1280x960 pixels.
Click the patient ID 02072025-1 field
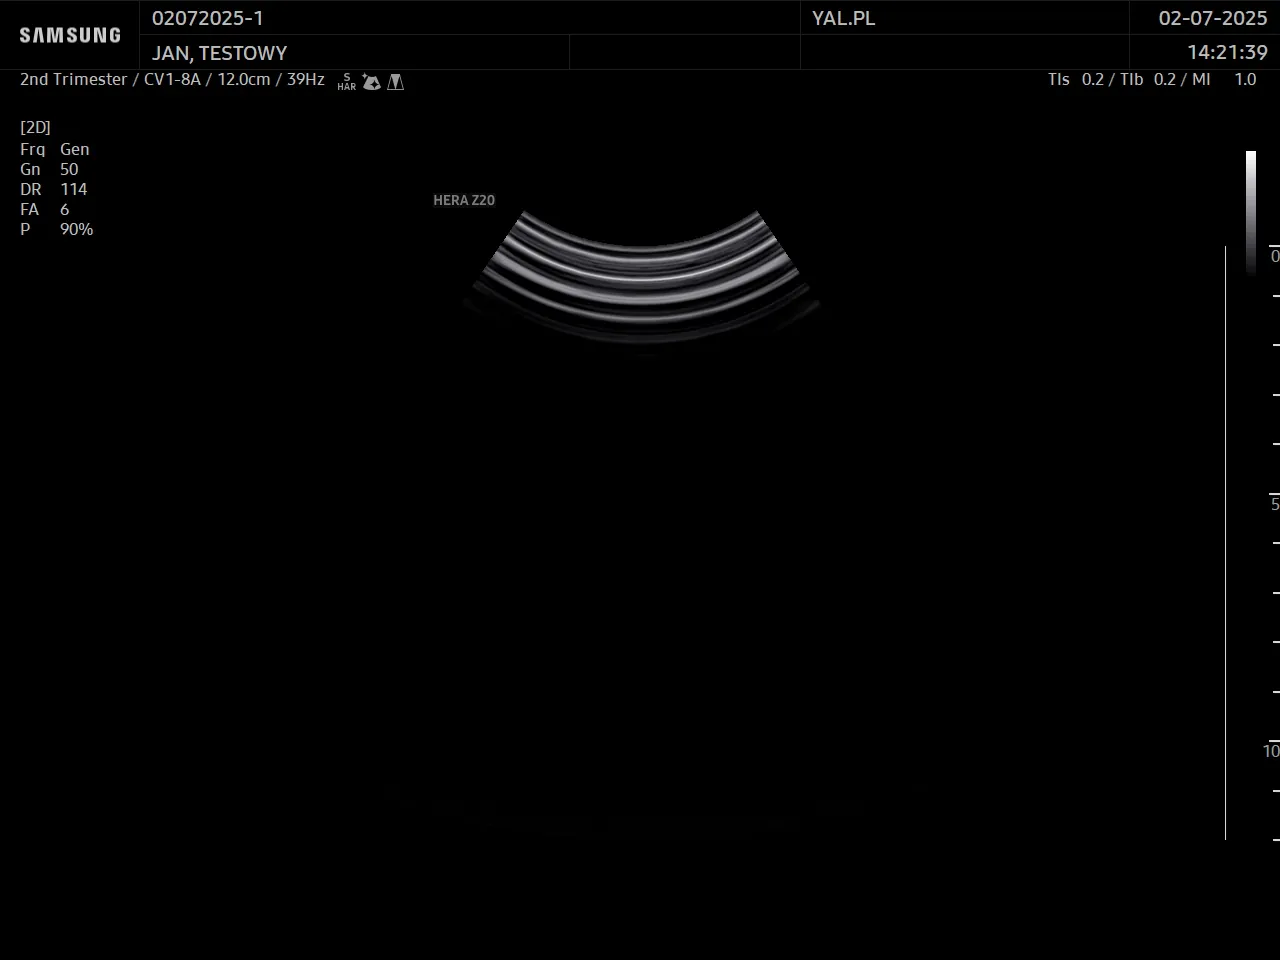tap(208, 18)
